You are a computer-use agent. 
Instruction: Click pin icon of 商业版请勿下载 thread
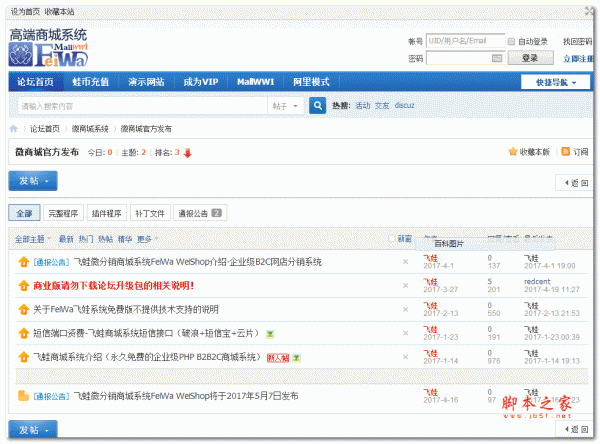24,286
